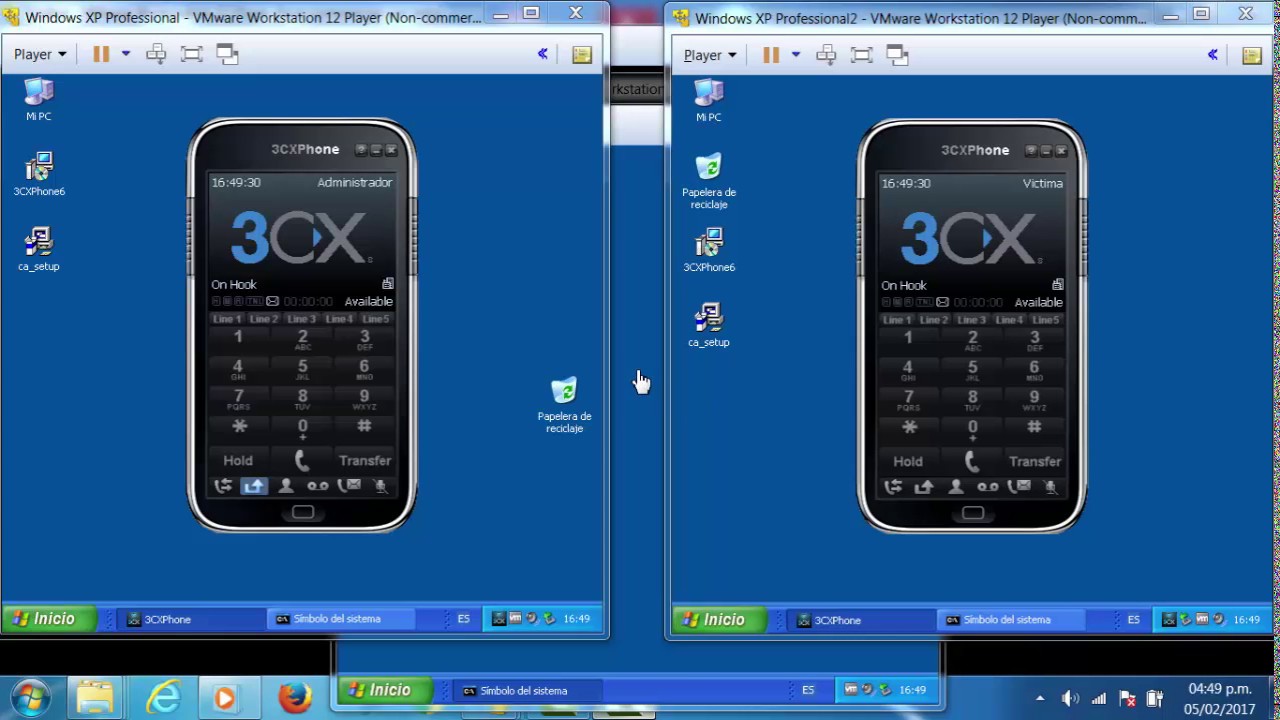Pause the left Windows XP virtual machine
The width and height of the screenshot is (1280, 720).
click(x=101, y=54)
